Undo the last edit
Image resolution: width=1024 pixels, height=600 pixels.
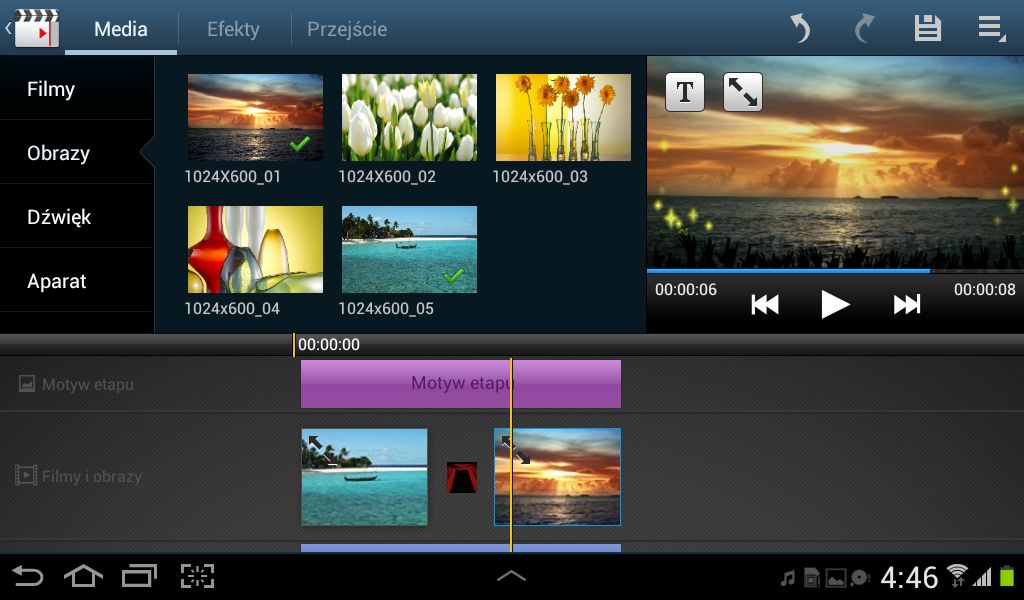click(x=800, y=29)
